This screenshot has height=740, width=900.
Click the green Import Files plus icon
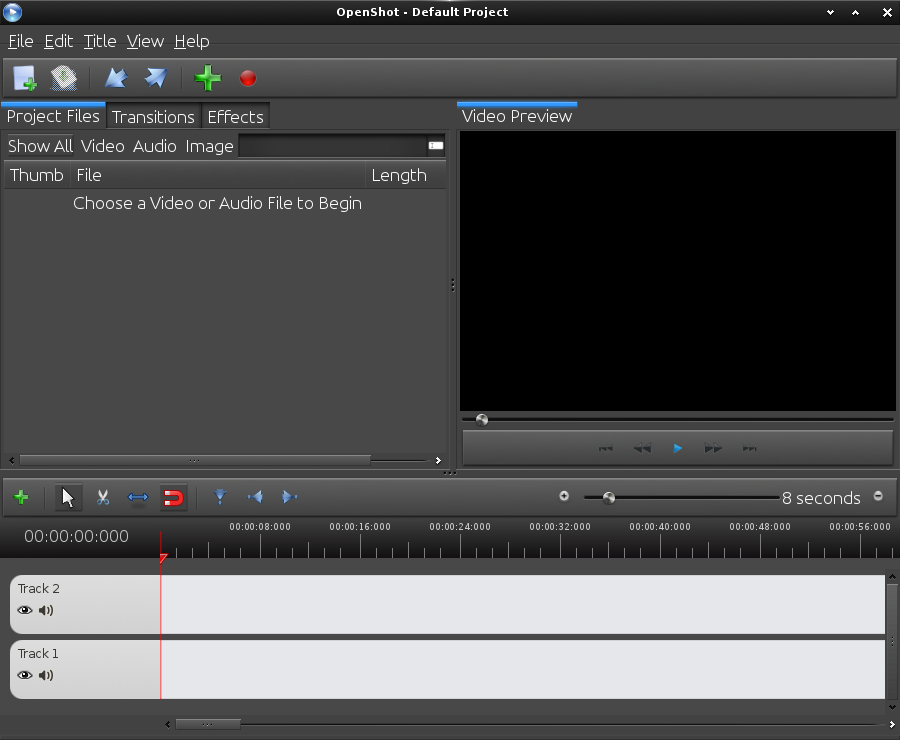pyautogui.click(x=208, y=78)
